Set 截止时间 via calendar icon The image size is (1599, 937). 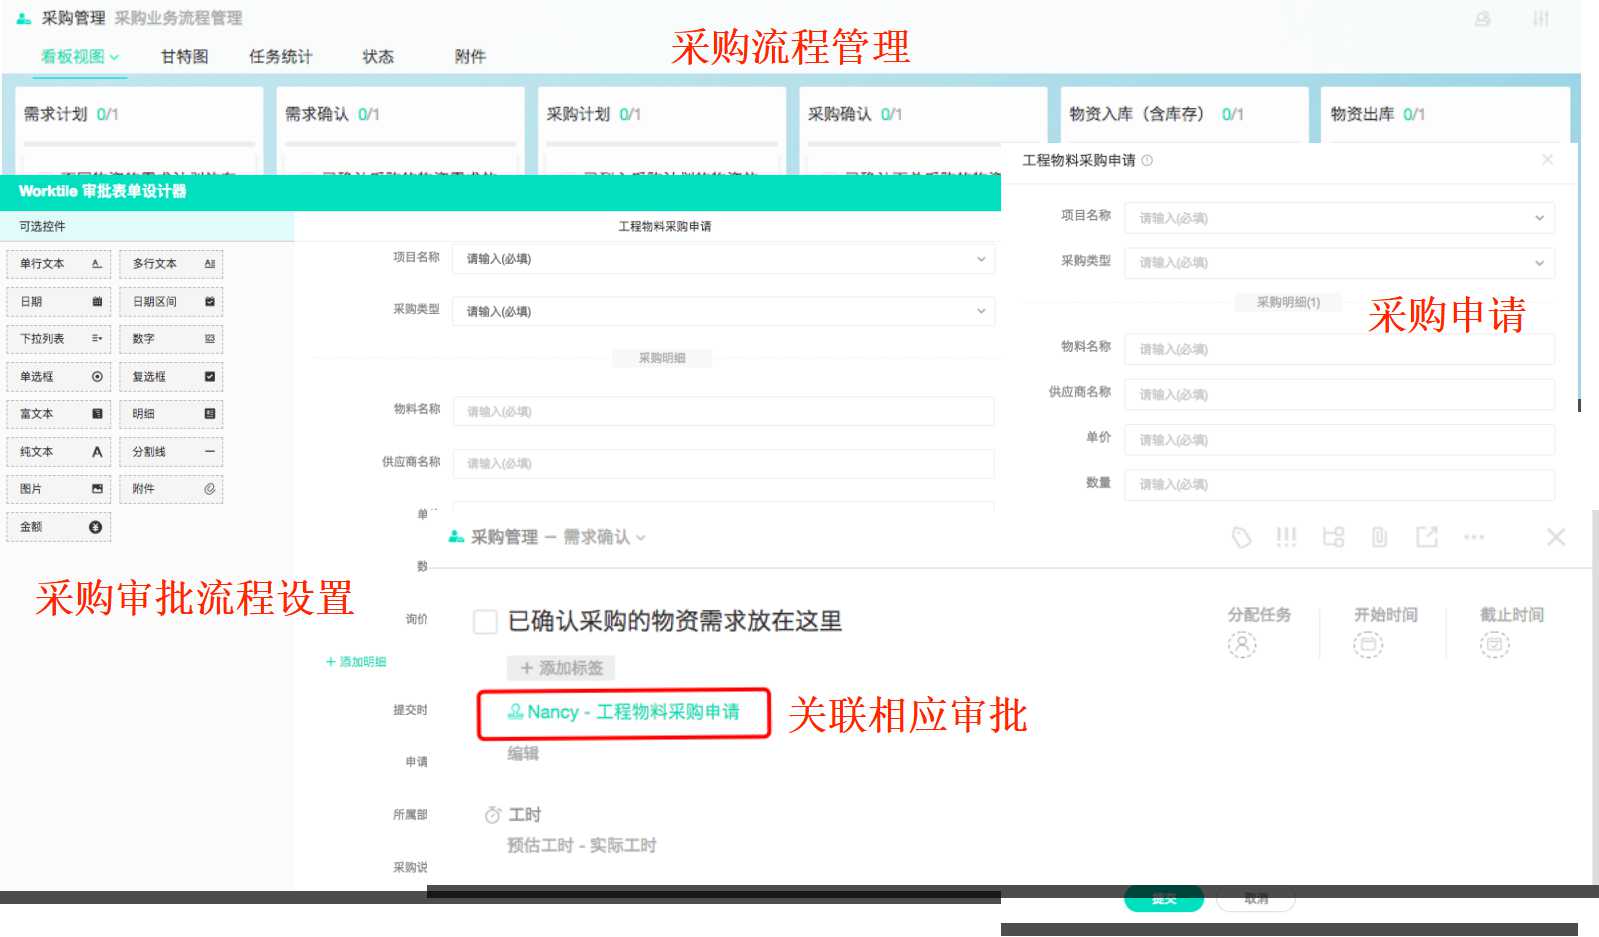pos(1494,645)
